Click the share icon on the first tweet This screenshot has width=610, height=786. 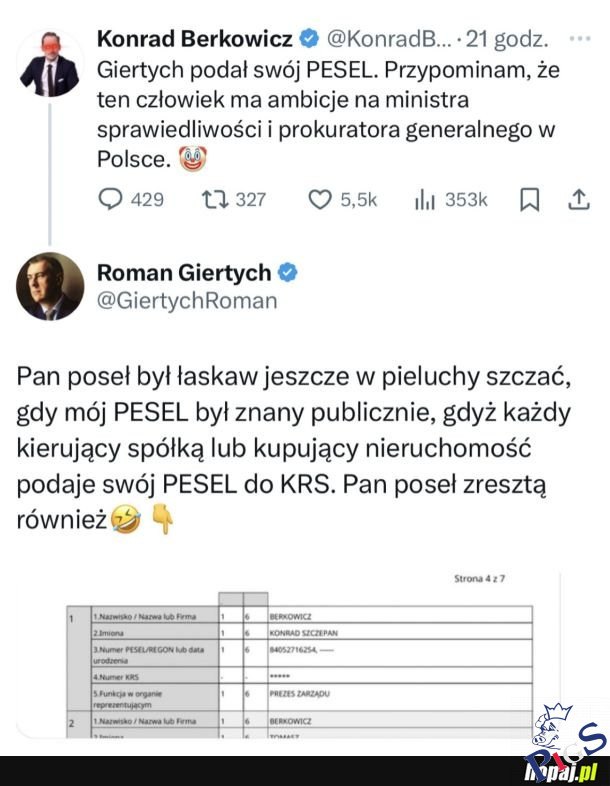[x=579, y=200]
